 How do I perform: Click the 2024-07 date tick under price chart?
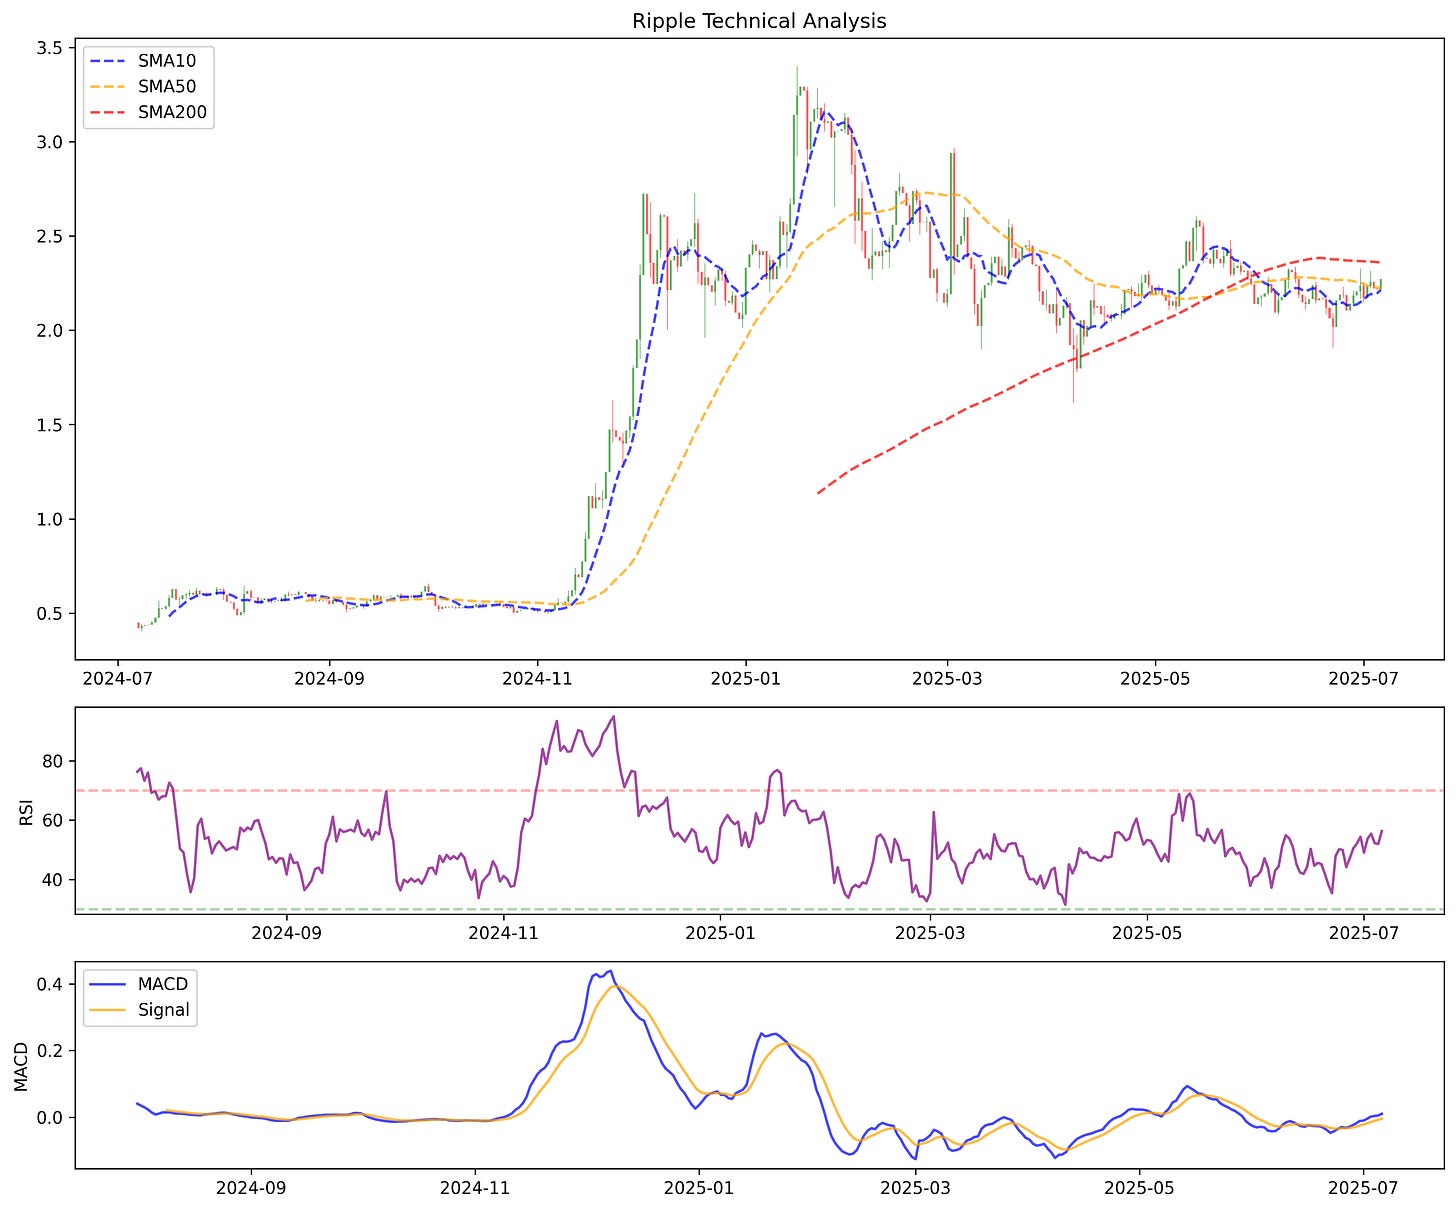pyautogui.click(x=118, y=679)
